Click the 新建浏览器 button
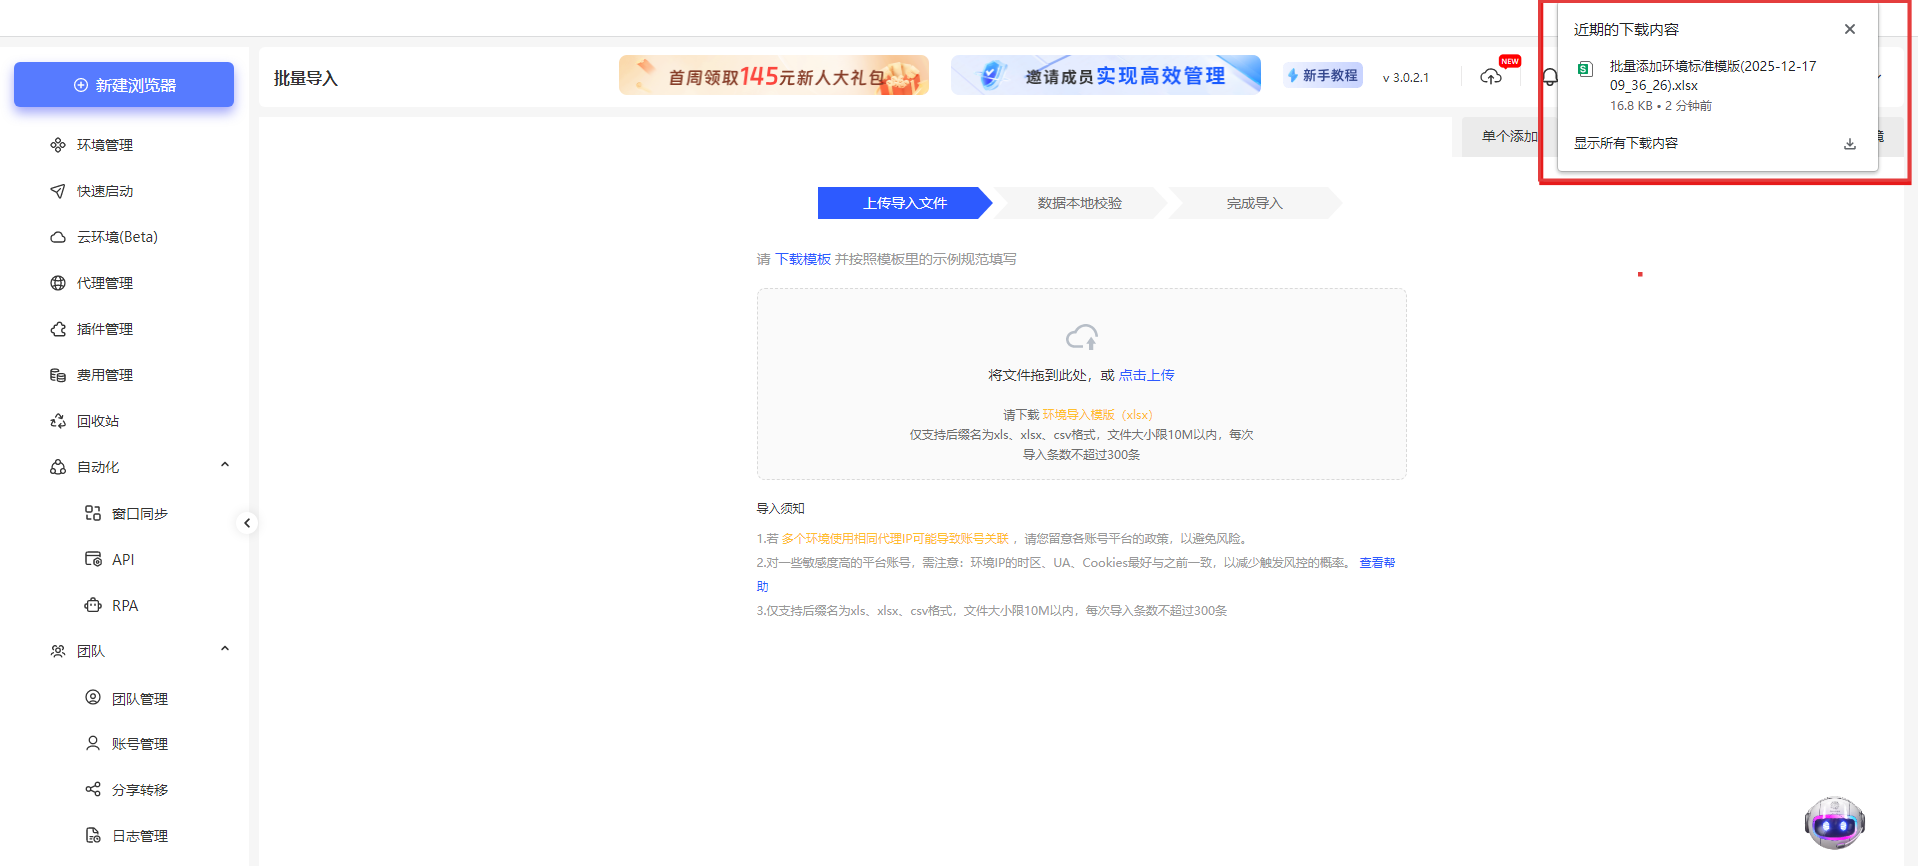Image resolution: width=1919 pixels, height=866 pixels. pyautogui.click(x=124, y=85)
